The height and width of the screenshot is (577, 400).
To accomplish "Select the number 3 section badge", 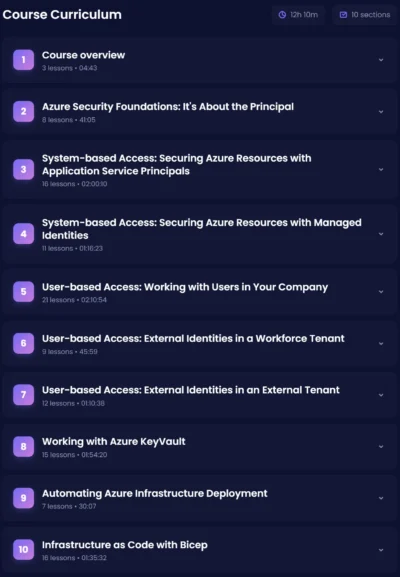I will 24,169.
